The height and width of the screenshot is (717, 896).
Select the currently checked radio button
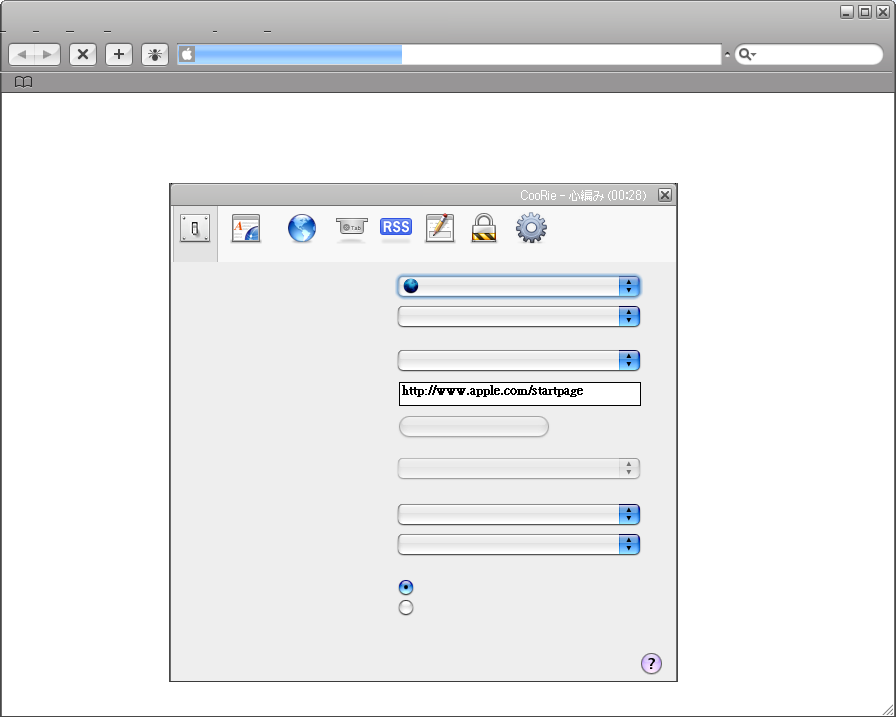pos(406,587)
